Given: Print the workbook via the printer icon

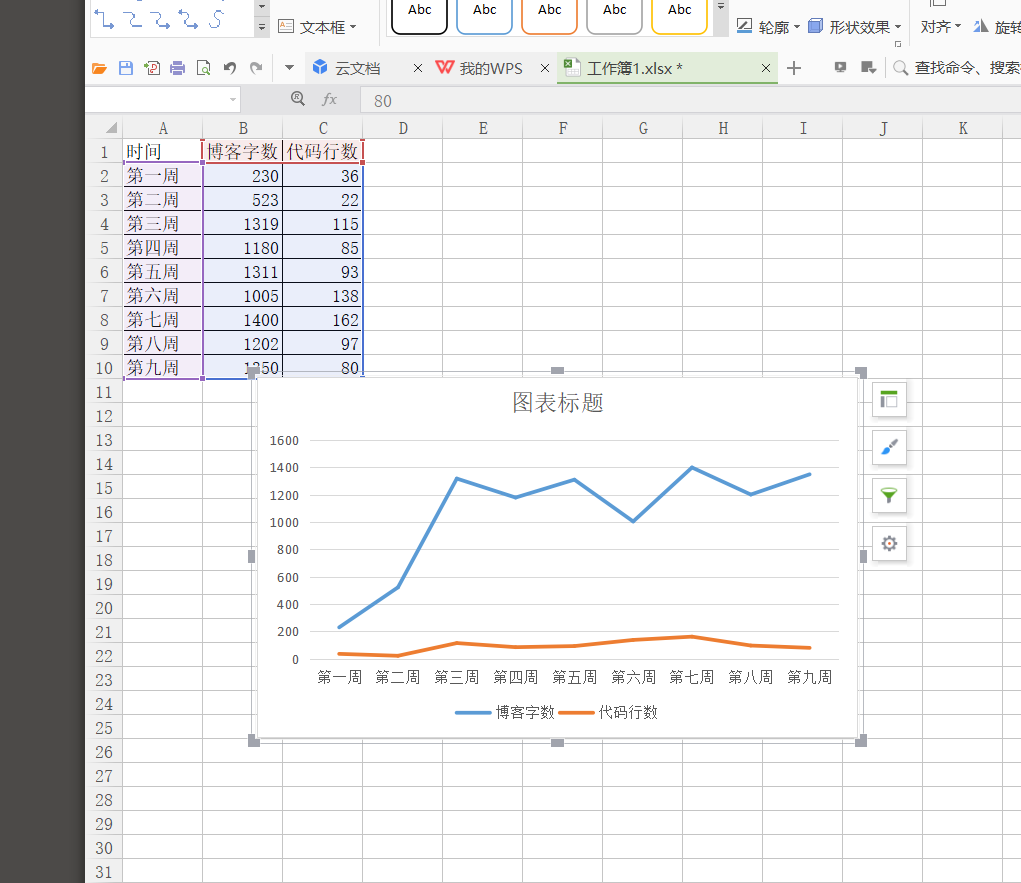Looking at the screenshot, I should (x=177, y=68).
